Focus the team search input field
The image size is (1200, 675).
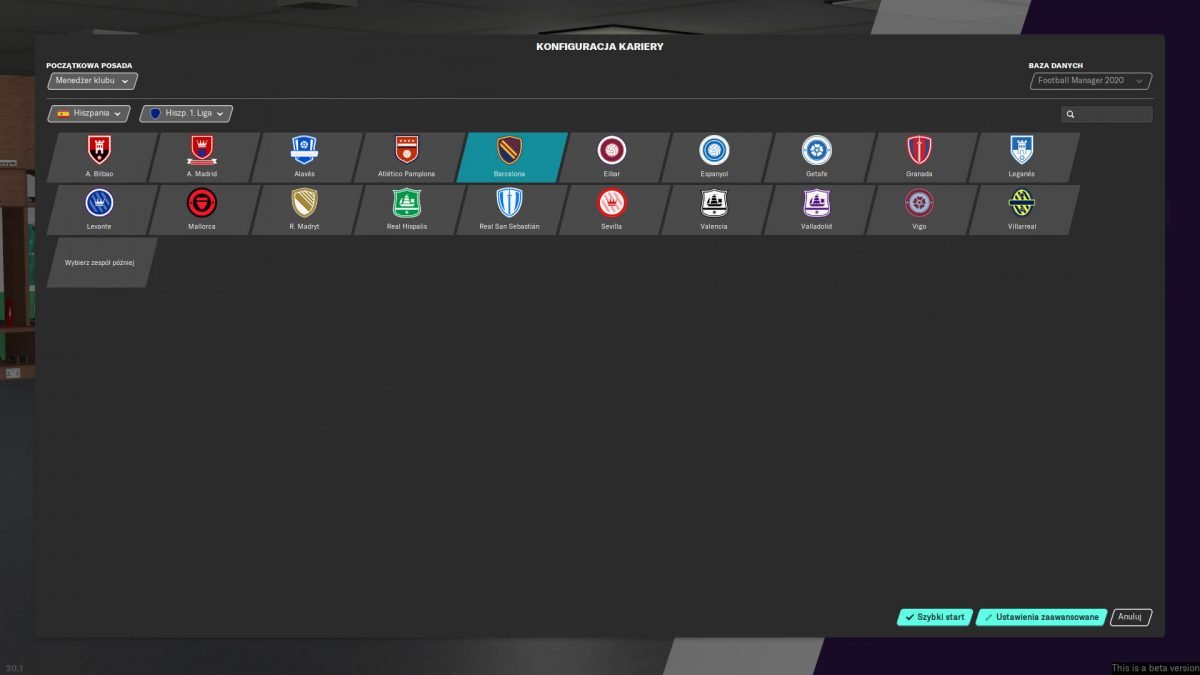coord(1107,115)
